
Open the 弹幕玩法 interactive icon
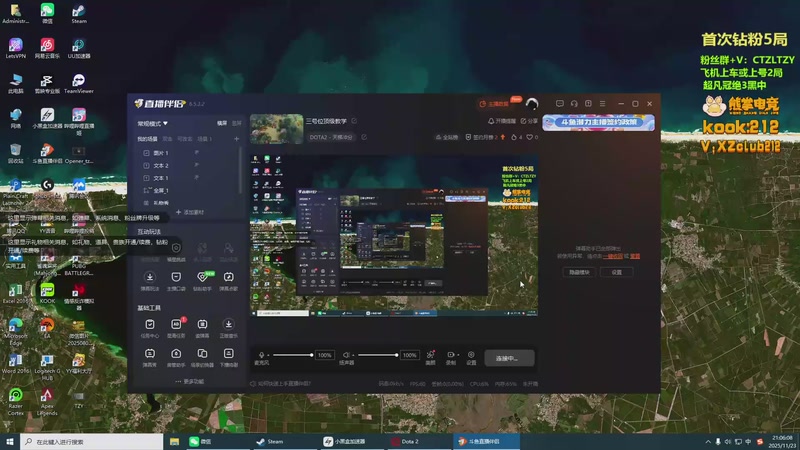pyautogui.click(x=150, y=277)
